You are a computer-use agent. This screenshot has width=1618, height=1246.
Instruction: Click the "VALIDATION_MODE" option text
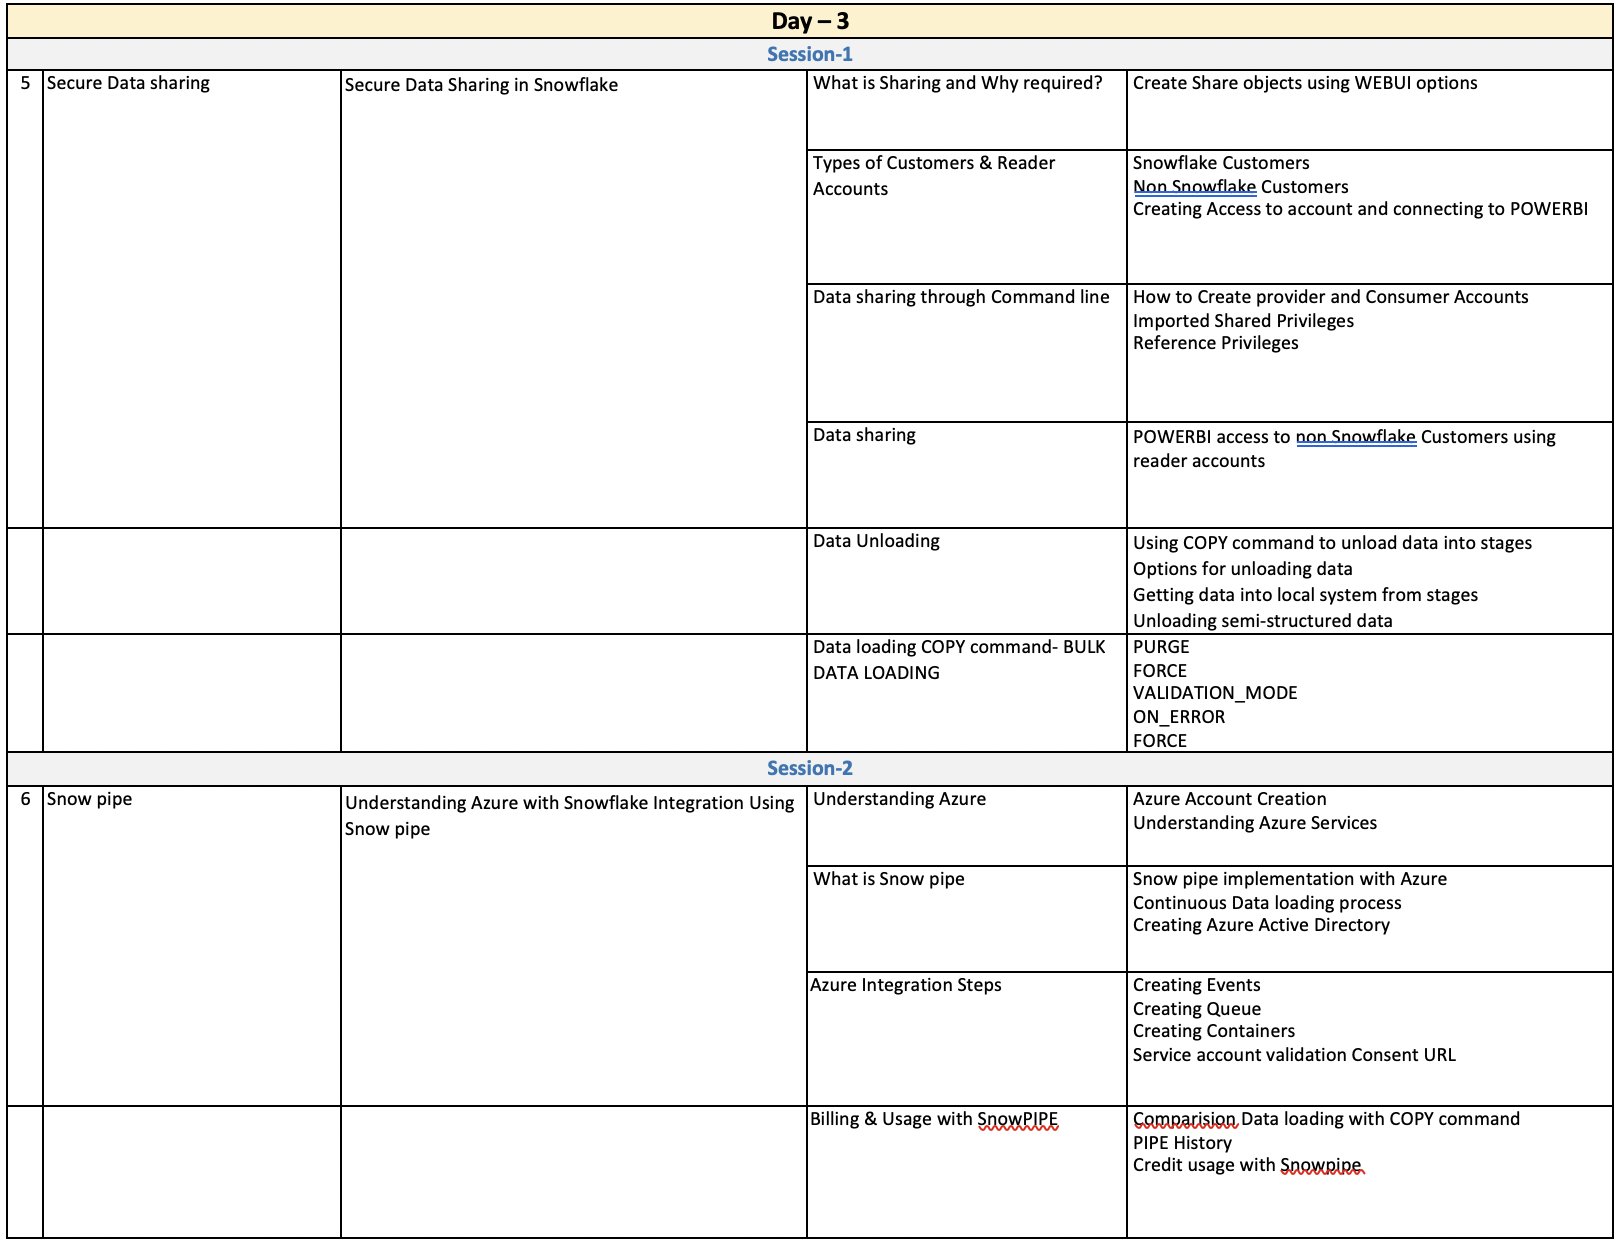click(x=1214, y=693)
